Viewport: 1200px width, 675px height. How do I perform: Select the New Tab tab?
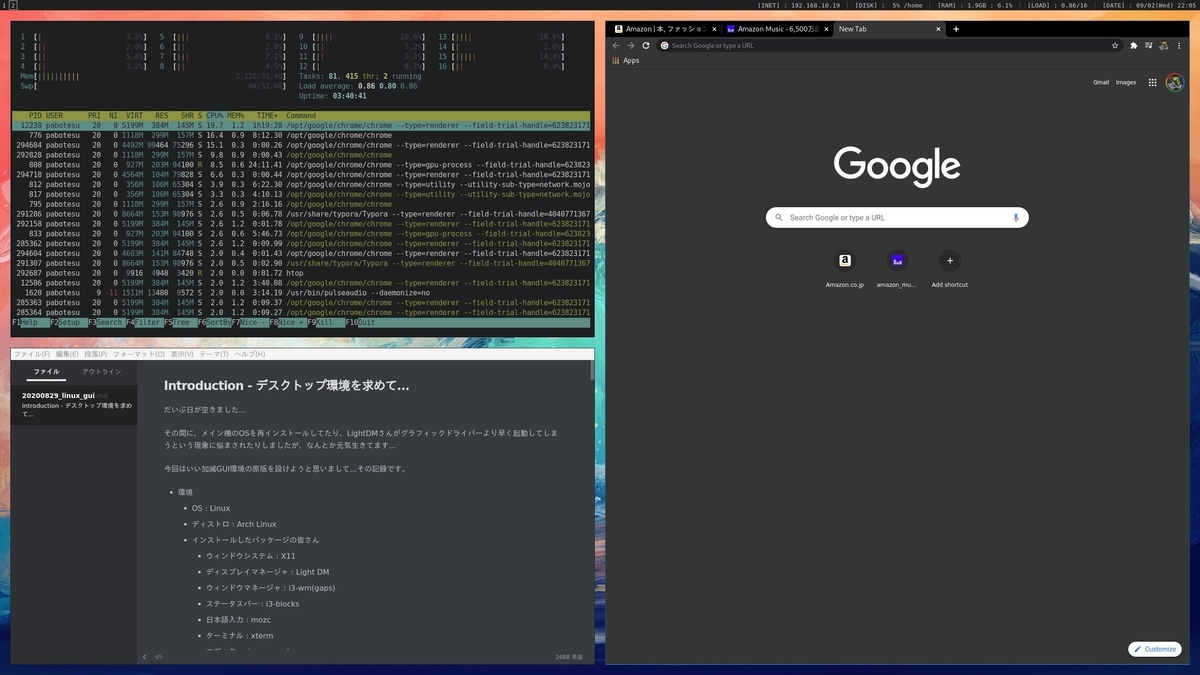[889, 29]
